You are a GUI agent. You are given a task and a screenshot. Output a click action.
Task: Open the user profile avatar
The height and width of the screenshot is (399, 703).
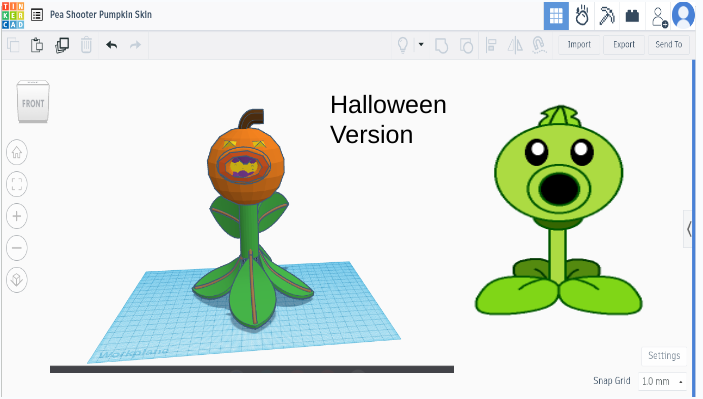(684, 15)
